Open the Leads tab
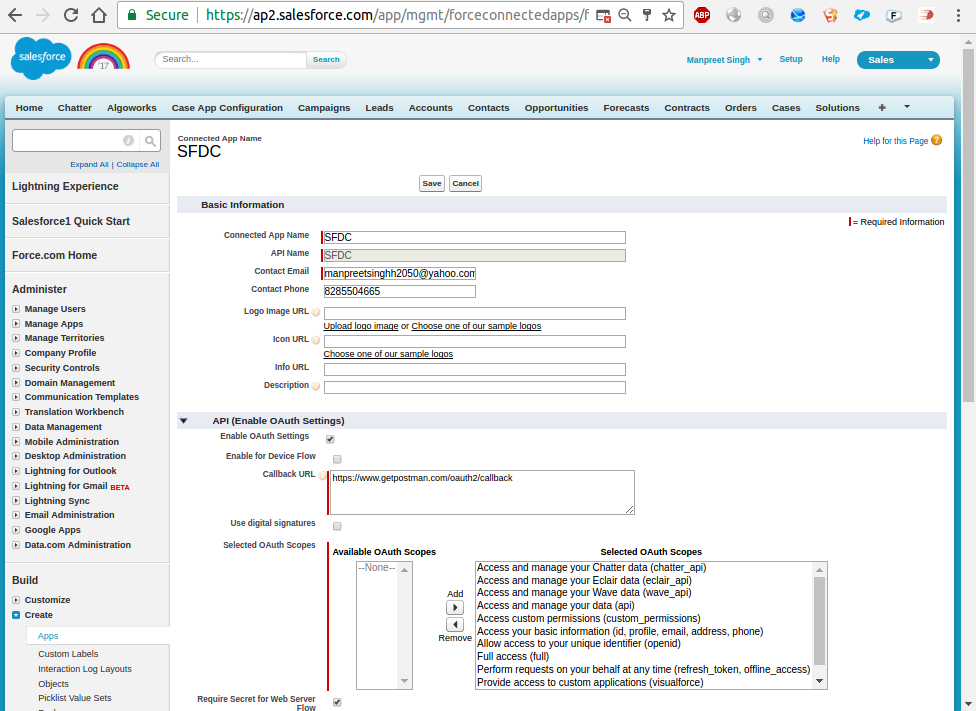 point(379,108)
